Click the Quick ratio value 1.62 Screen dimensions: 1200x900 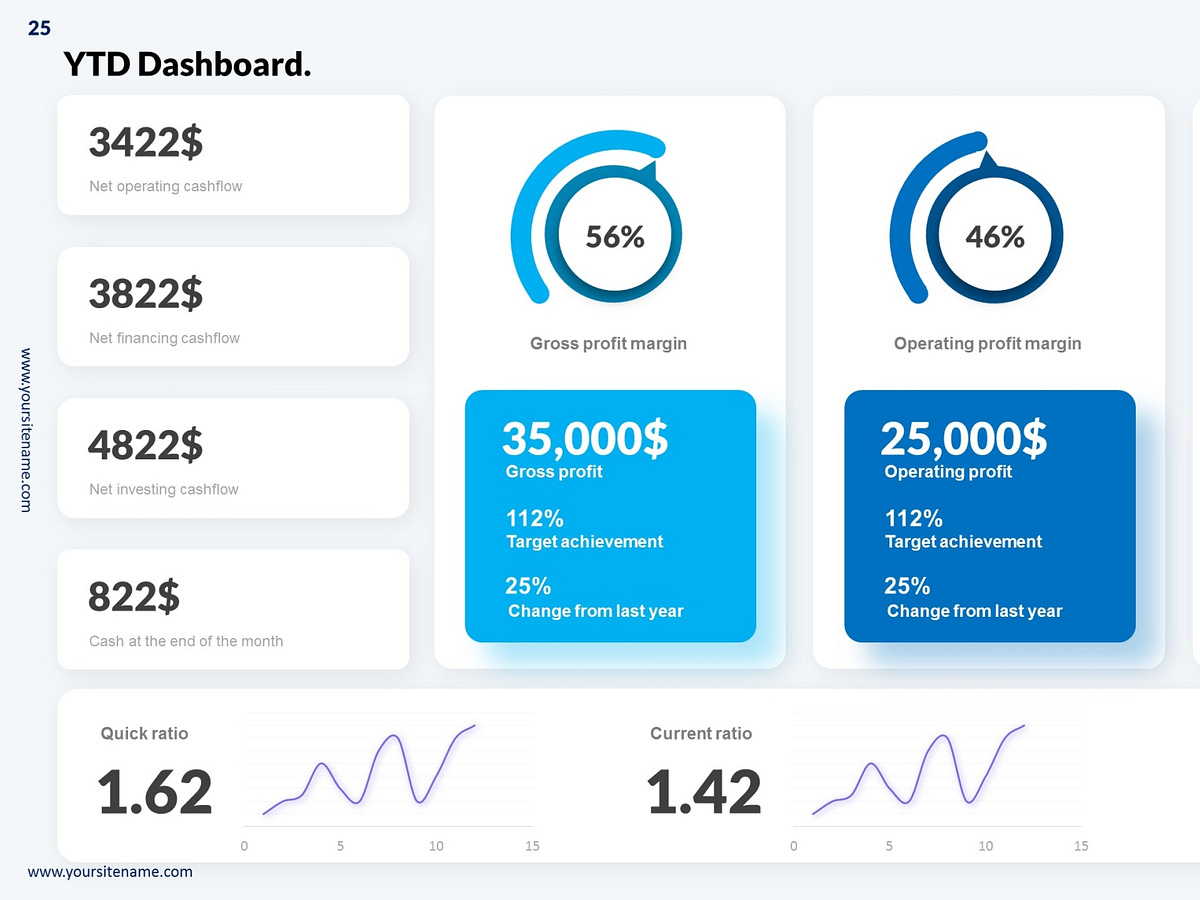[155, 791]
